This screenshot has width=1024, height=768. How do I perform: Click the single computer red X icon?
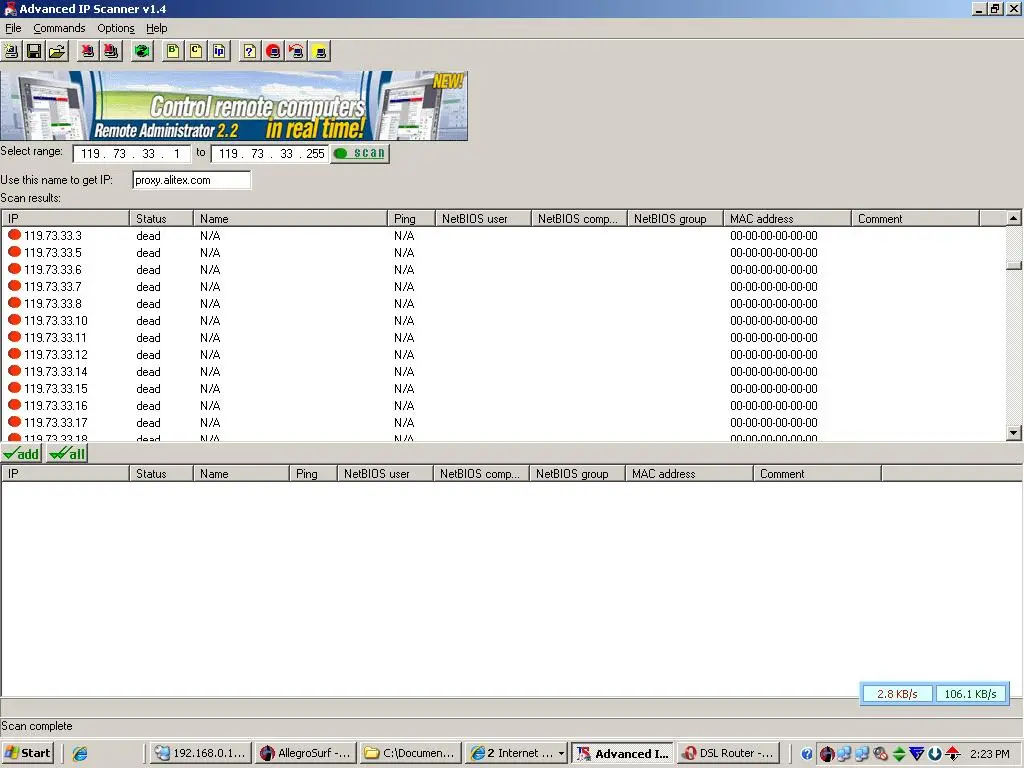click(88, 51)
